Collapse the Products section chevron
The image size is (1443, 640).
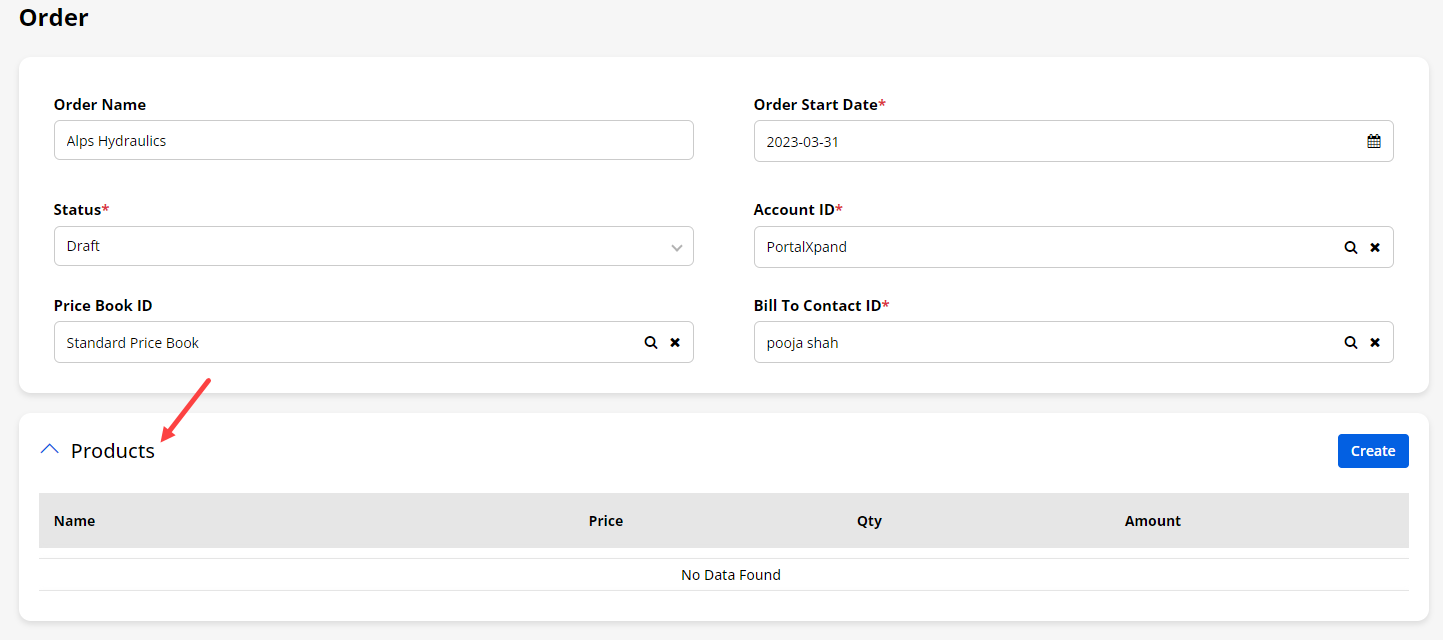tap(49, 450)
